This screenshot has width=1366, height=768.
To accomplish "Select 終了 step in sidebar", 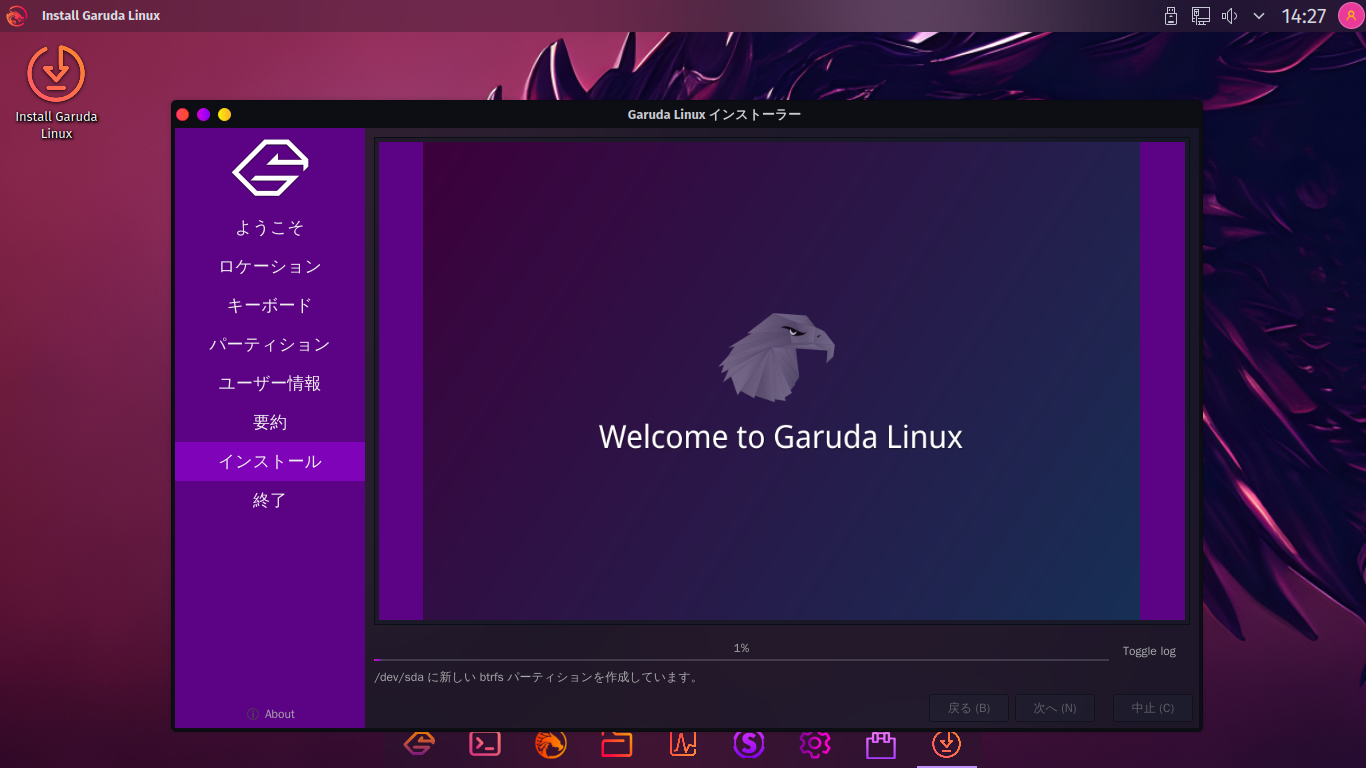I will [x=270, y=501].
